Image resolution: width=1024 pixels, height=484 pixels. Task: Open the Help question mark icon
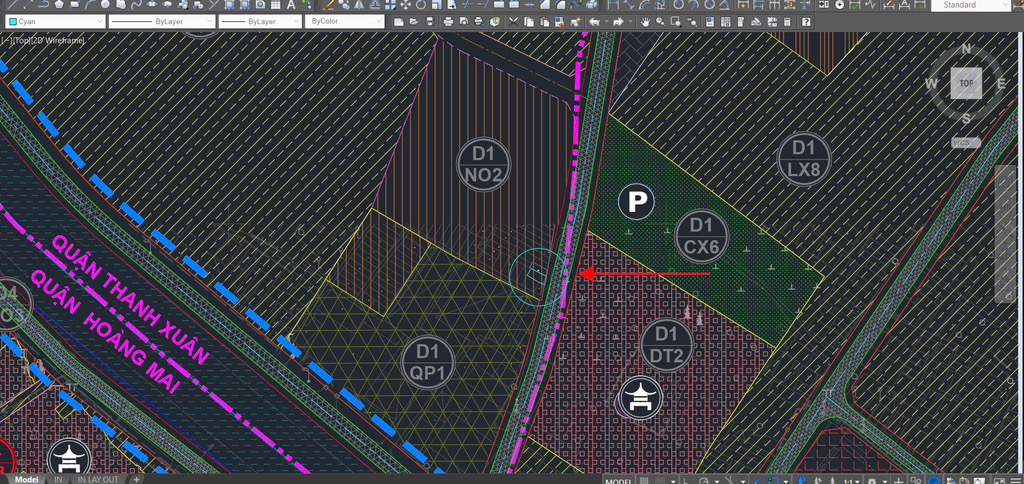tap(805, 21)
